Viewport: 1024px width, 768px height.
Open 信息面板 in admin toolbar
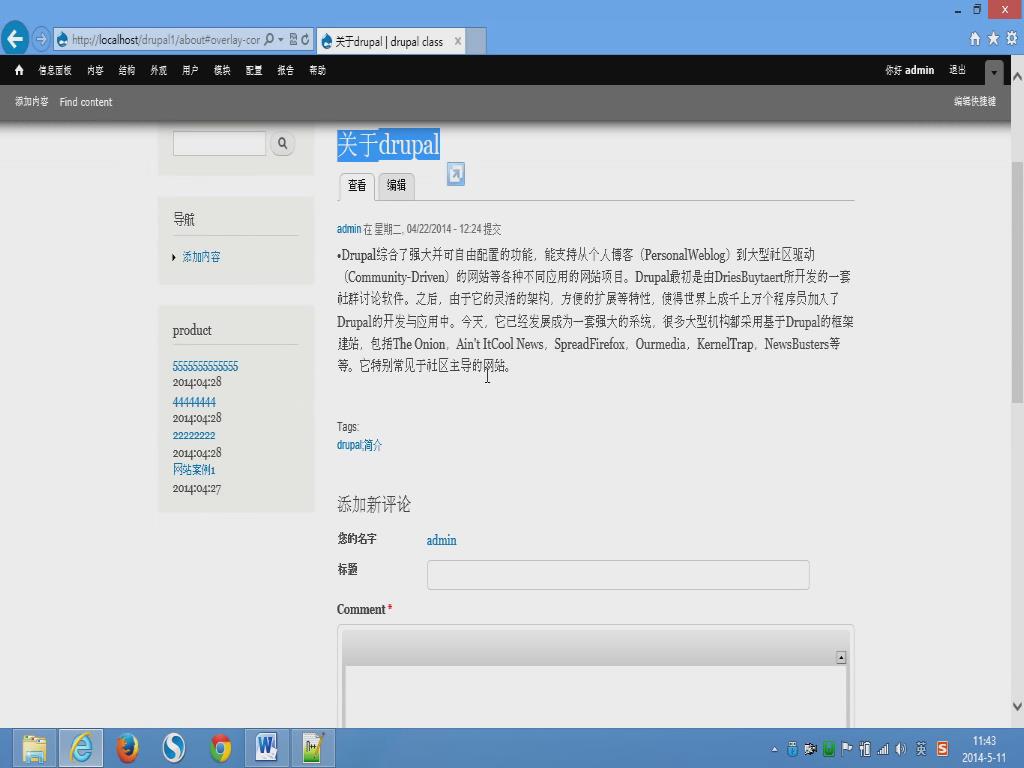55,71
